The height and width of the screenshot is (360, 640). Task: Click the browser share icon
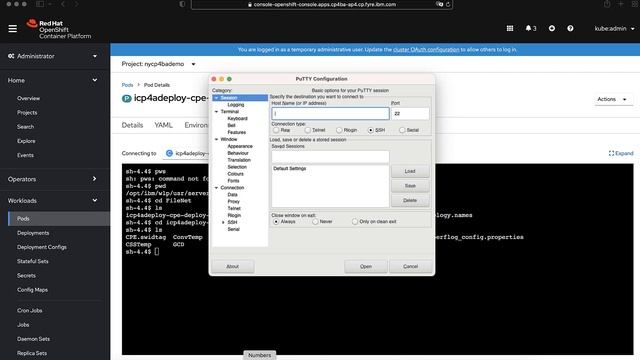click(x=607, y=4)
